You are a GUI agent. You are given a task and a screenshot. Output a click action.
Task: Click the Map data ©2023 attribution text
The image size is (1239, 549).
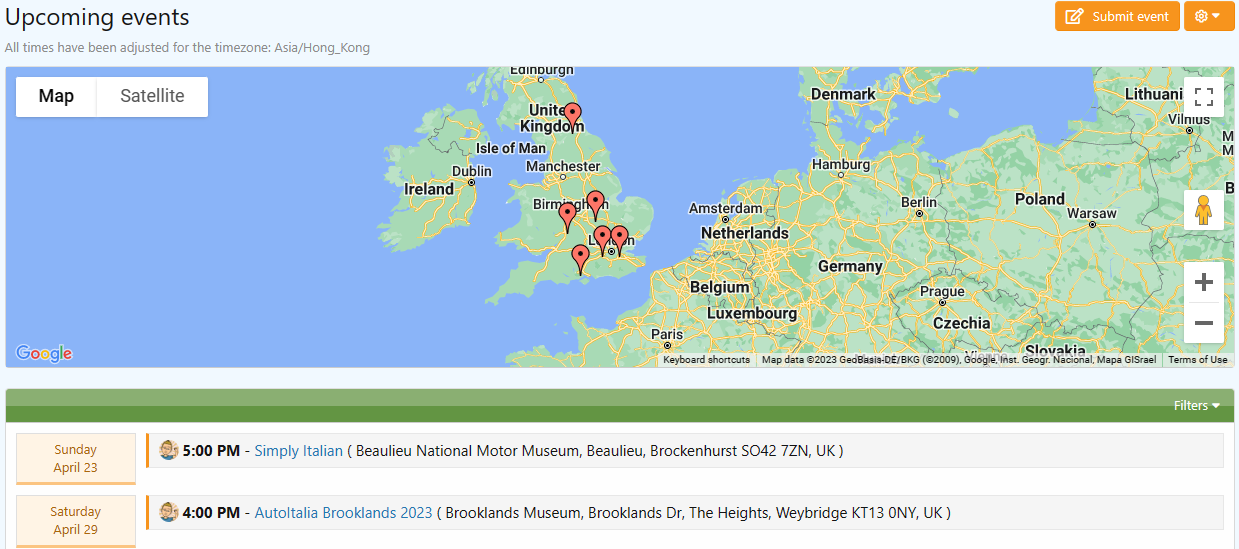point(959,360)
